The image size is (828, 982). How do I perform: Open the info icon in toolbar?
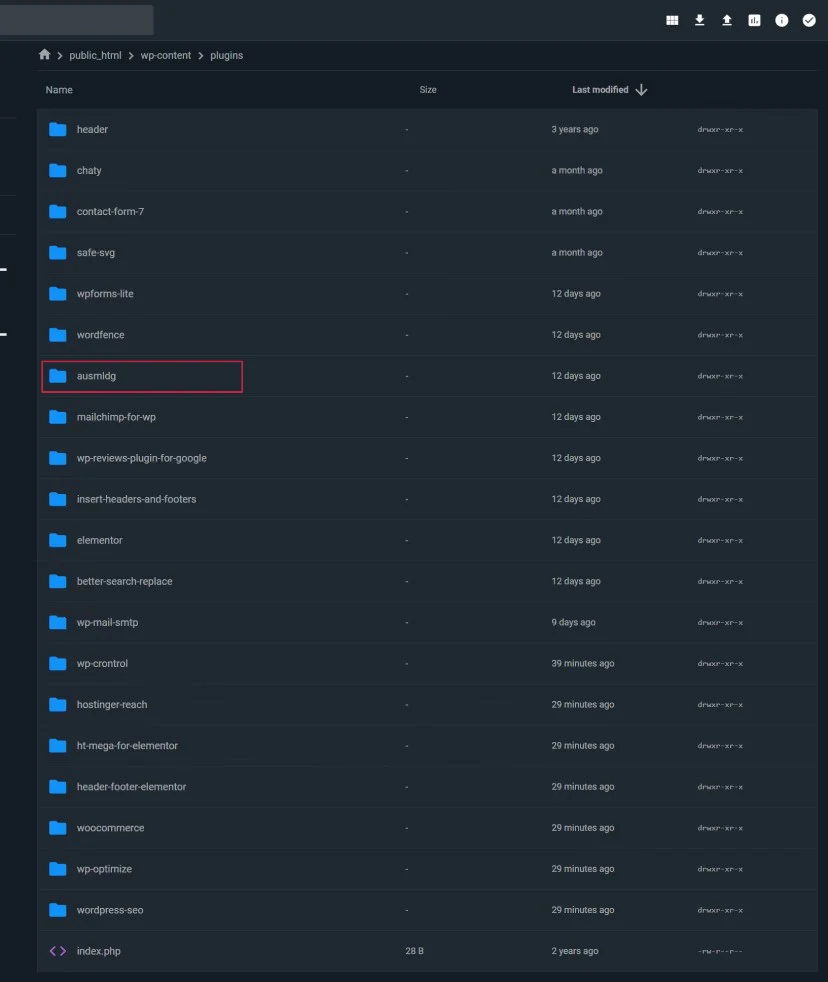[x=782, y=21]
